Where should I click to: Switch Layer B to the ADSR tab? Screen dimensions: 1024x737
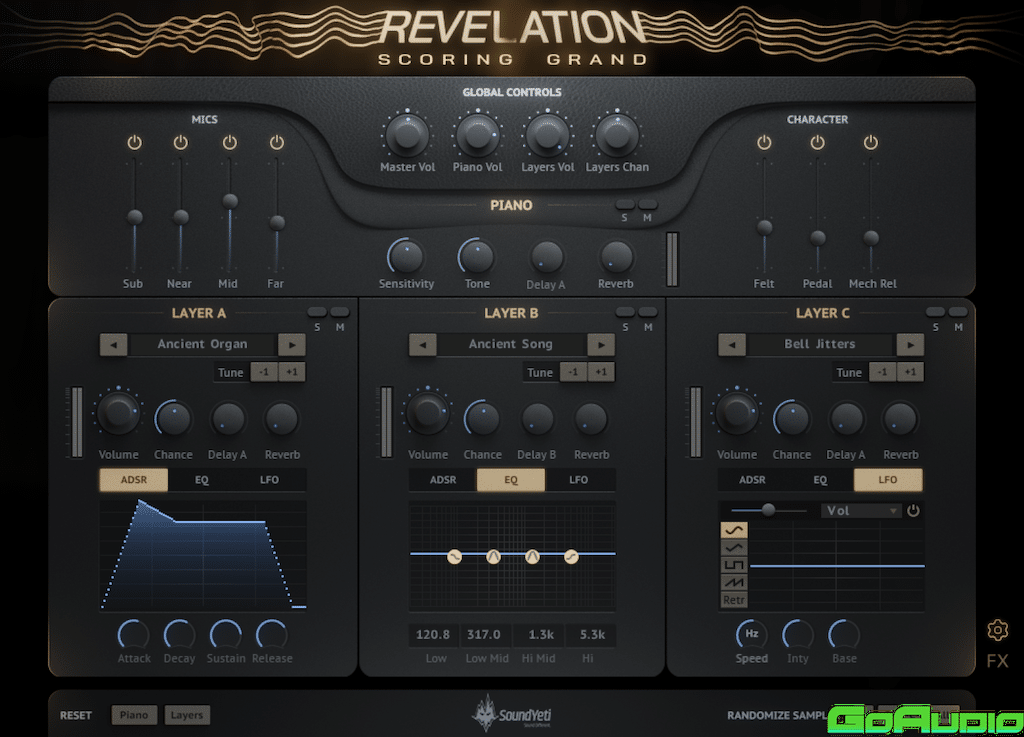[x=443, y=480]
